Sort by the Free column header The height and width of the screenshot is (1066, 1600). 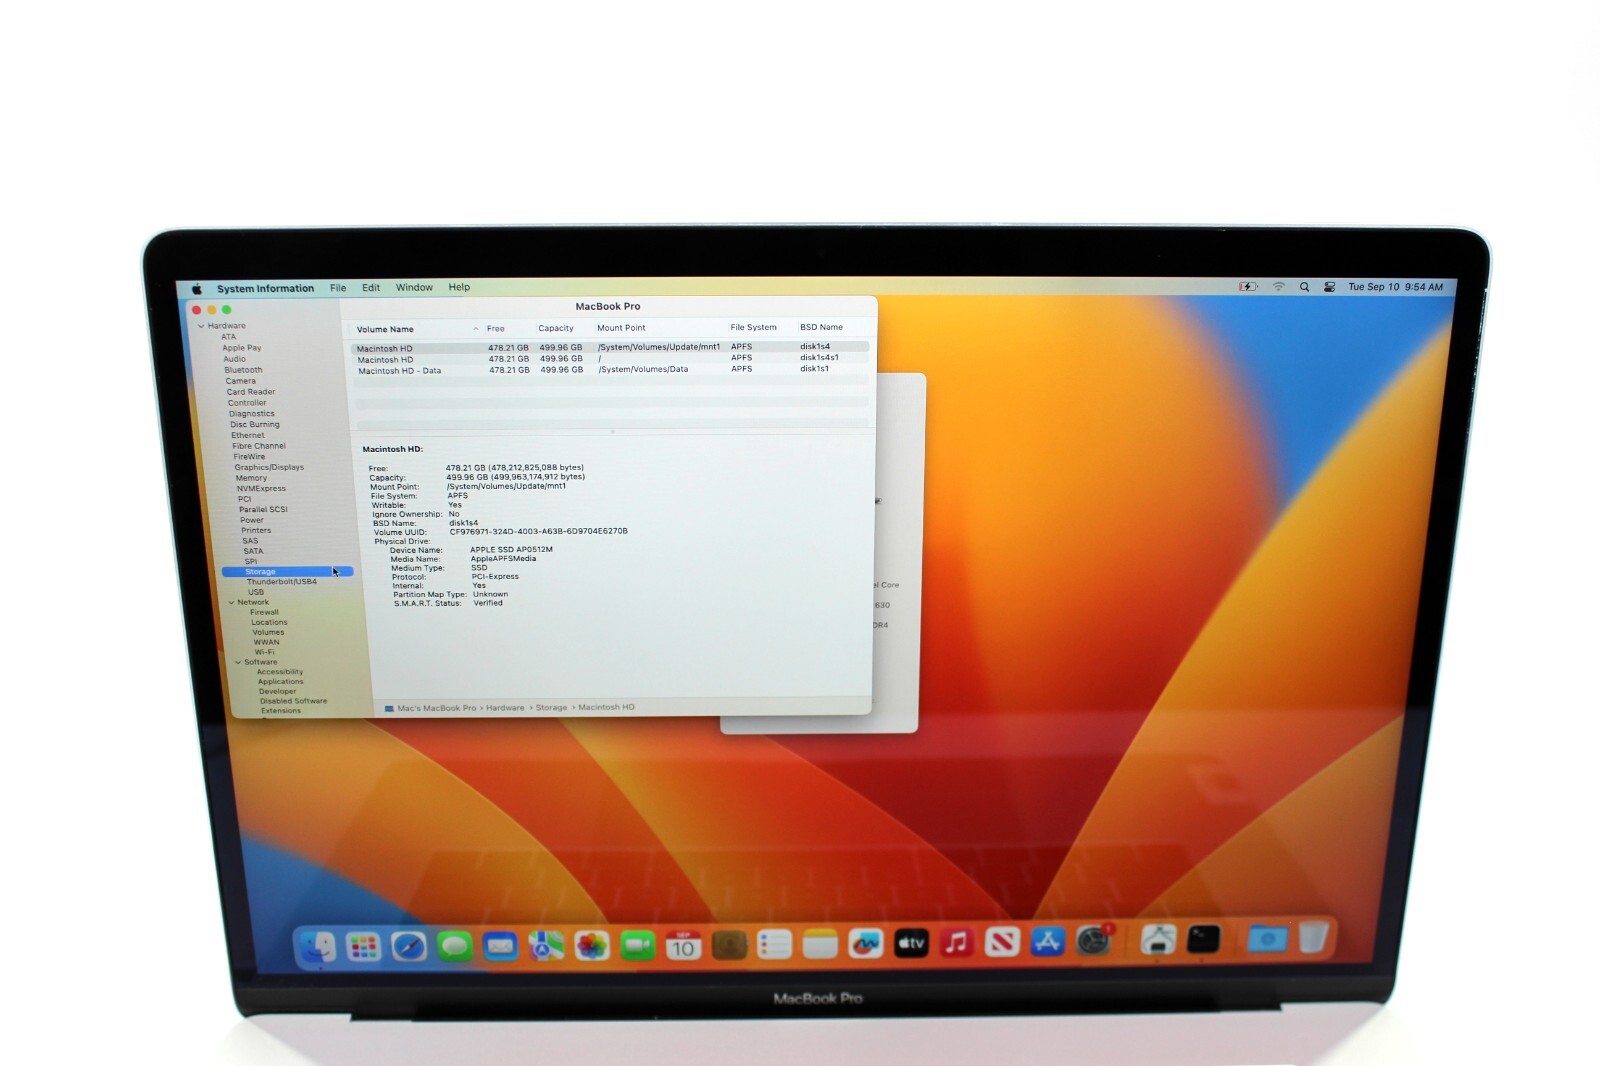pos(496,329)
